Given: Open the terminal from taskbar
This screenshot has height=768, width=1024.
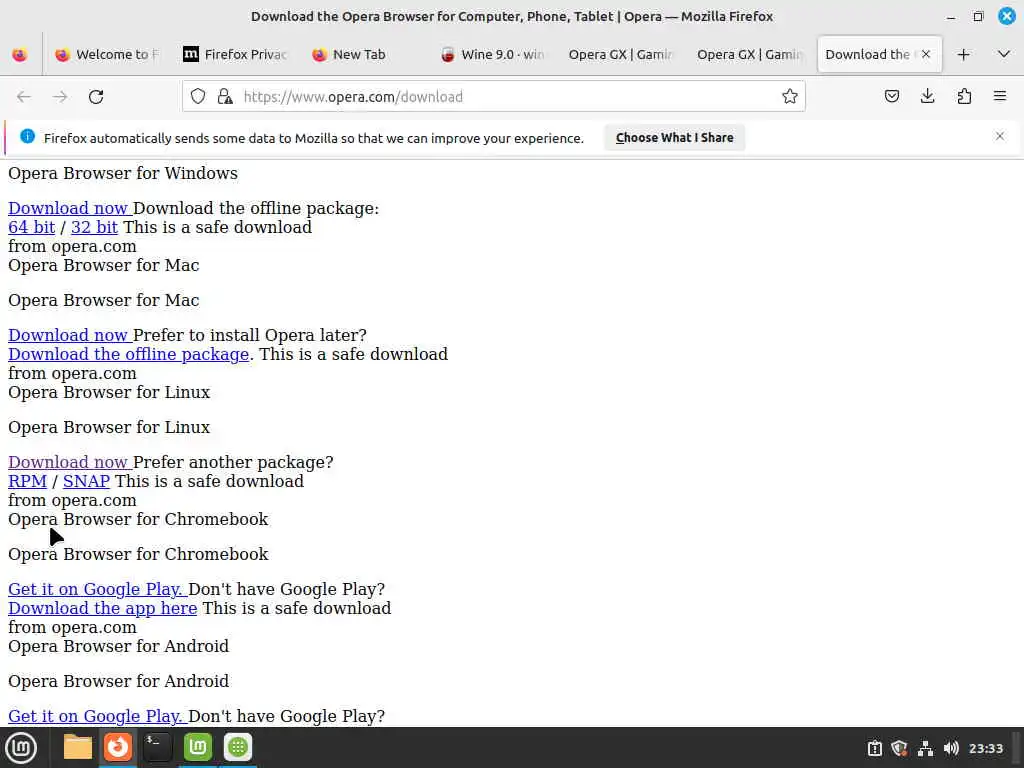Looking at the screenshot, I should tap(157, 747).
